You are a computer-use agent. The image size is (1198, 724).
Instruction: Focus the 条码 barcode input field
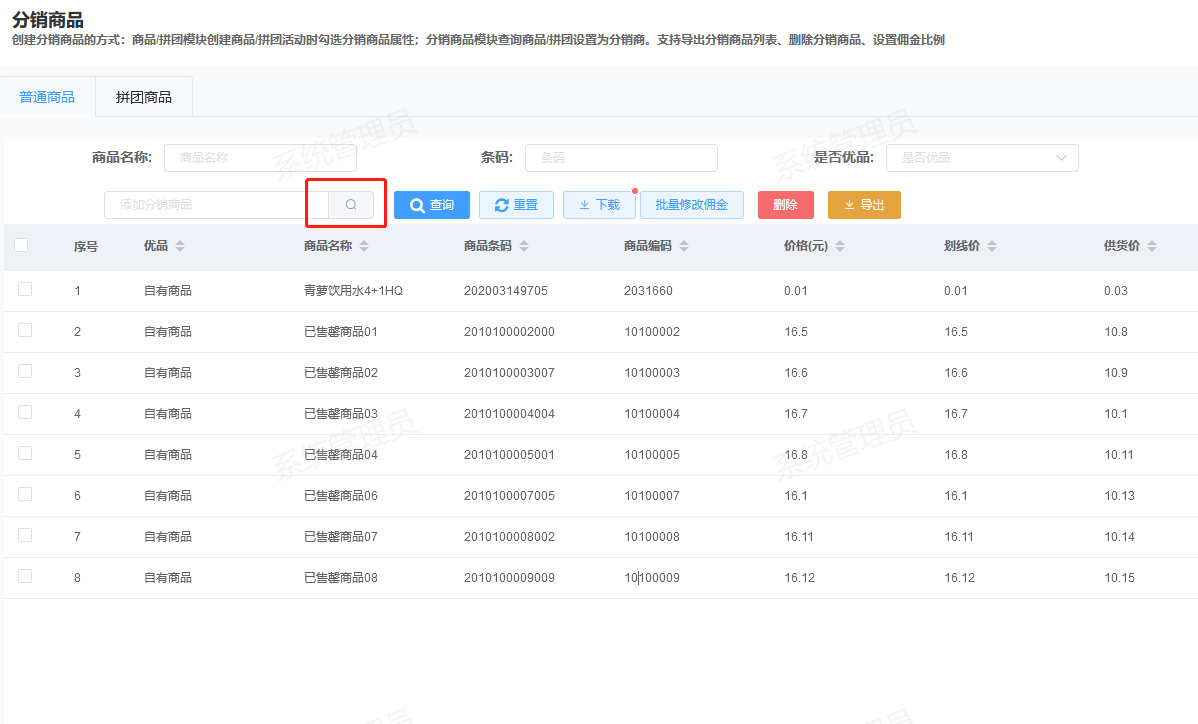tap(620, 158)
